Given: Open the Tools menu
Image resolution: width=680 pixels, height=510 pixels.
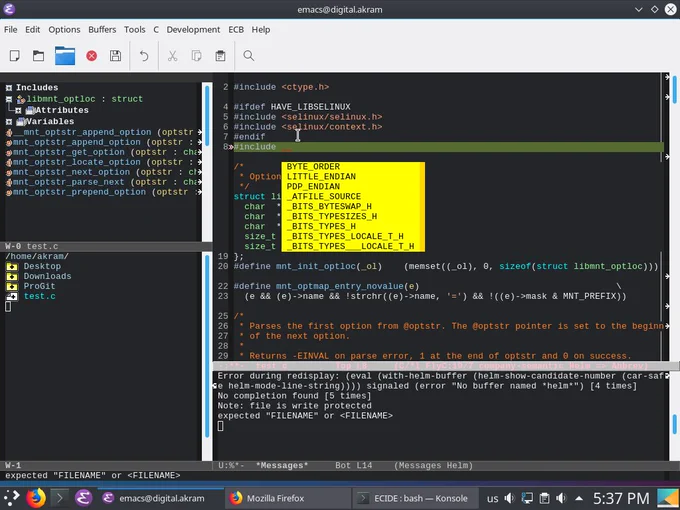Looking at the screenshot, I should pyautogui.click(x=134, y=29).
